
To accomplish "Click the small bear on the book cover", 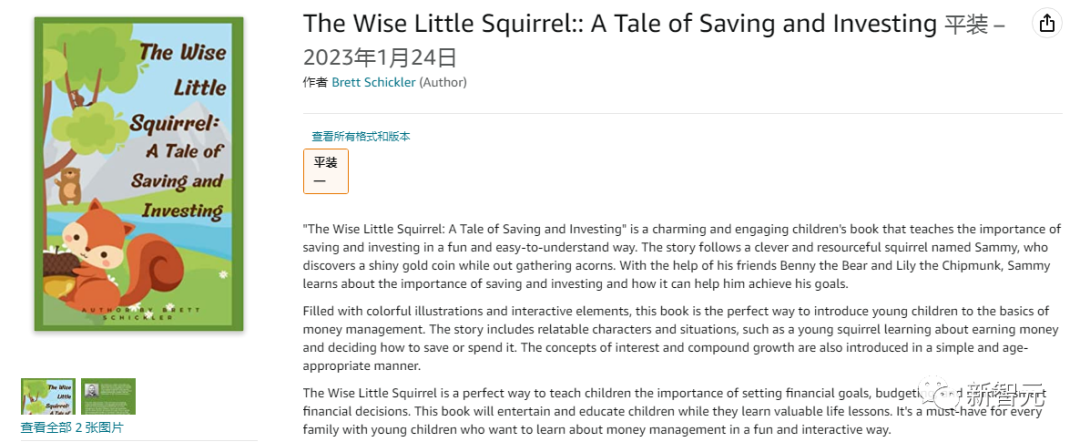I will (69, 185).
